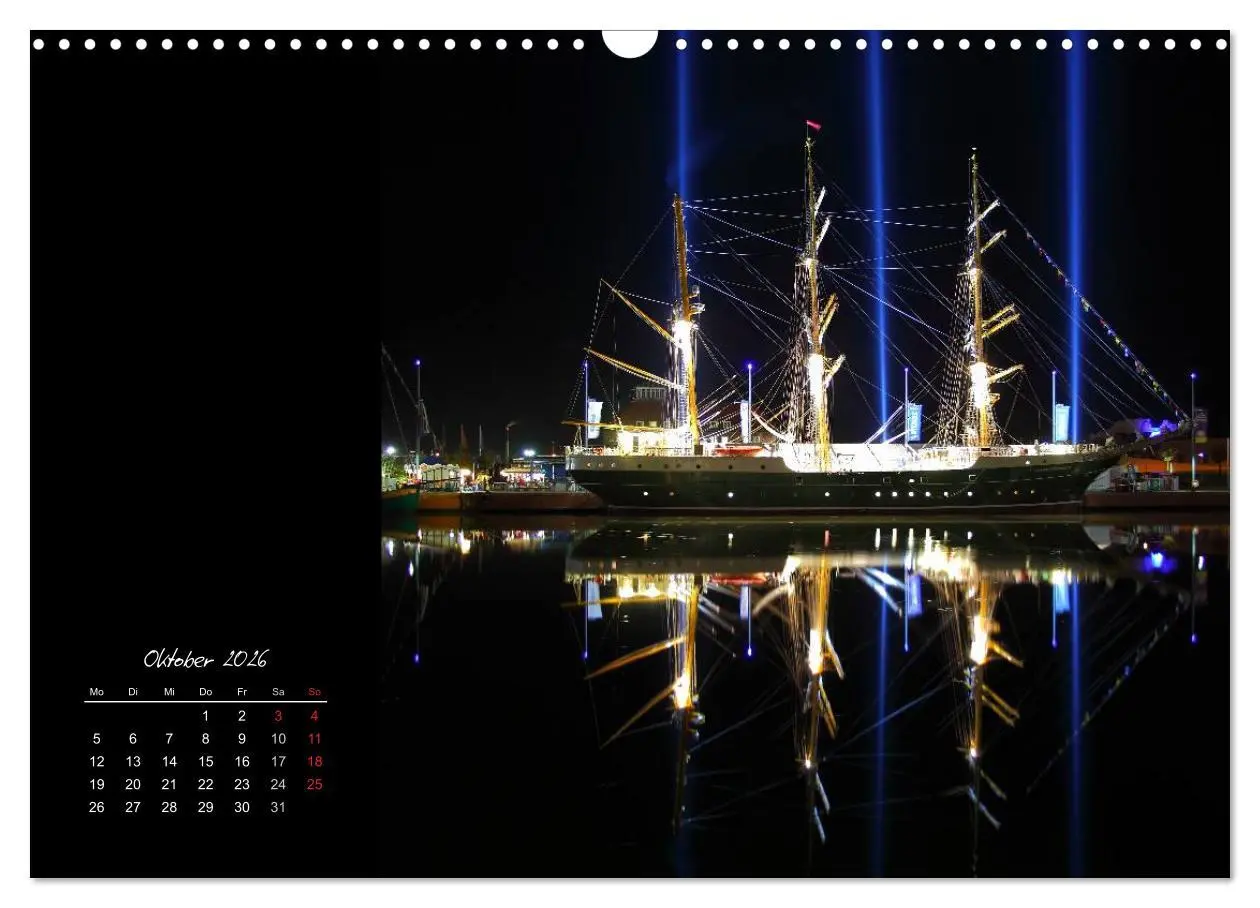1260x908 pixels.
Task: Pick date 27 in the last row
Action: 133,808
